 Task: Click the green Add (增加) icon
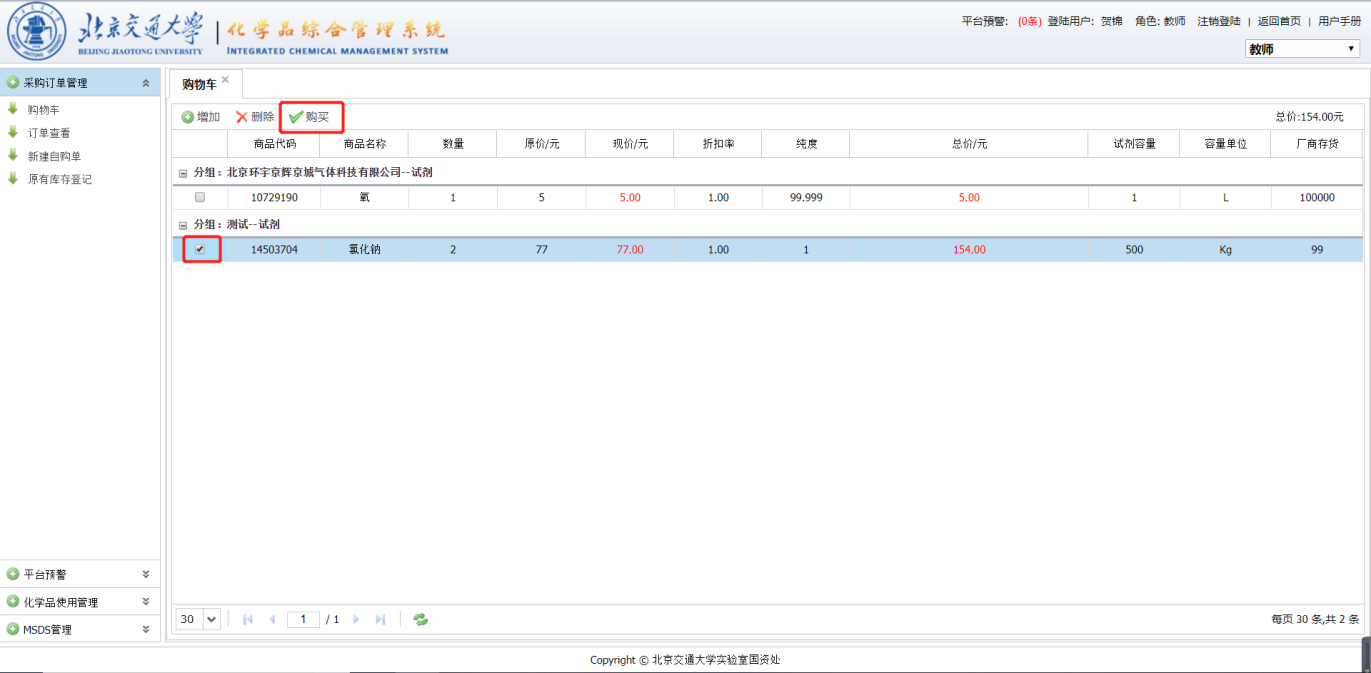click(188, 117)
